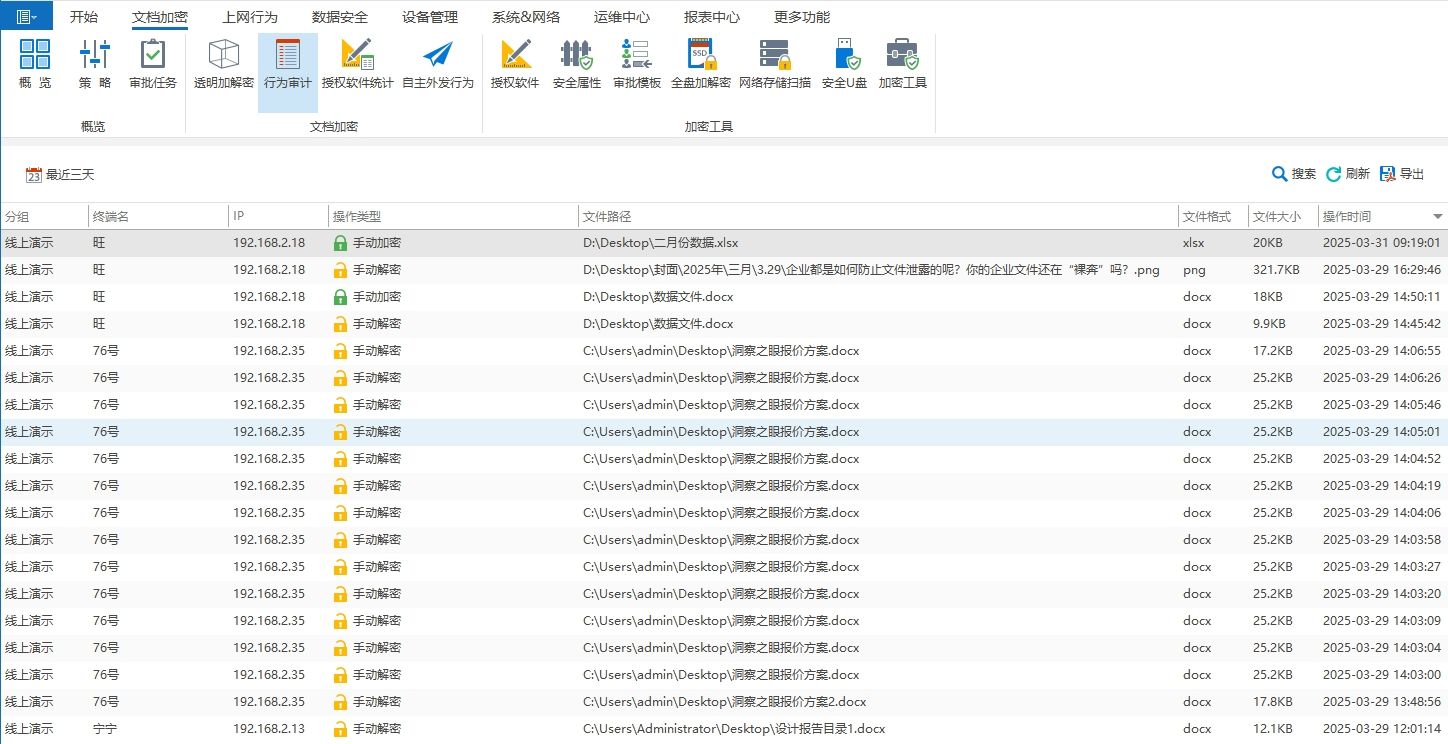Open 审批模板 approval templates
The width and height of the screenshot is (1448, 744).
pos(636,62)
